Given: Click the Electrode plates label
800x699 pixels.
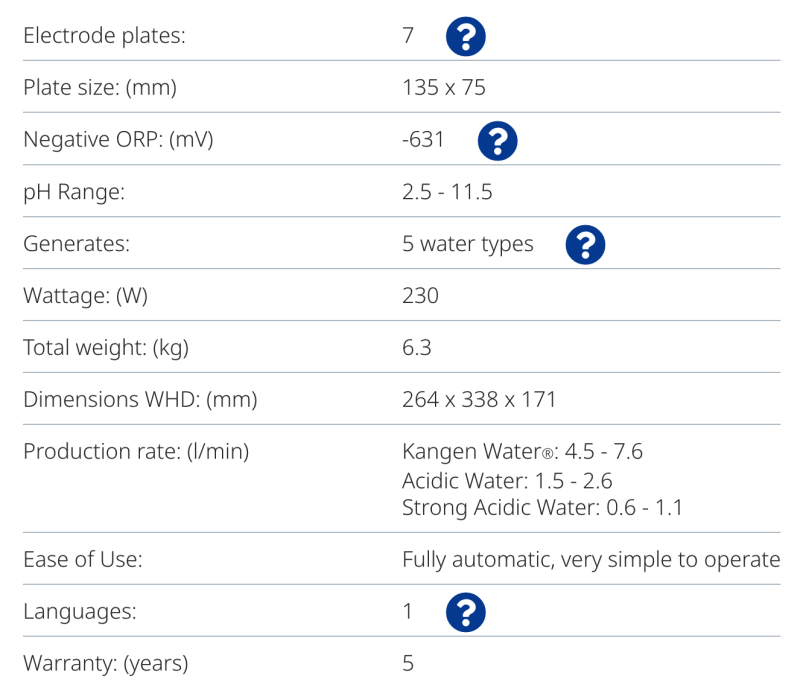Looking at the screenshot, I should point(105,36).
